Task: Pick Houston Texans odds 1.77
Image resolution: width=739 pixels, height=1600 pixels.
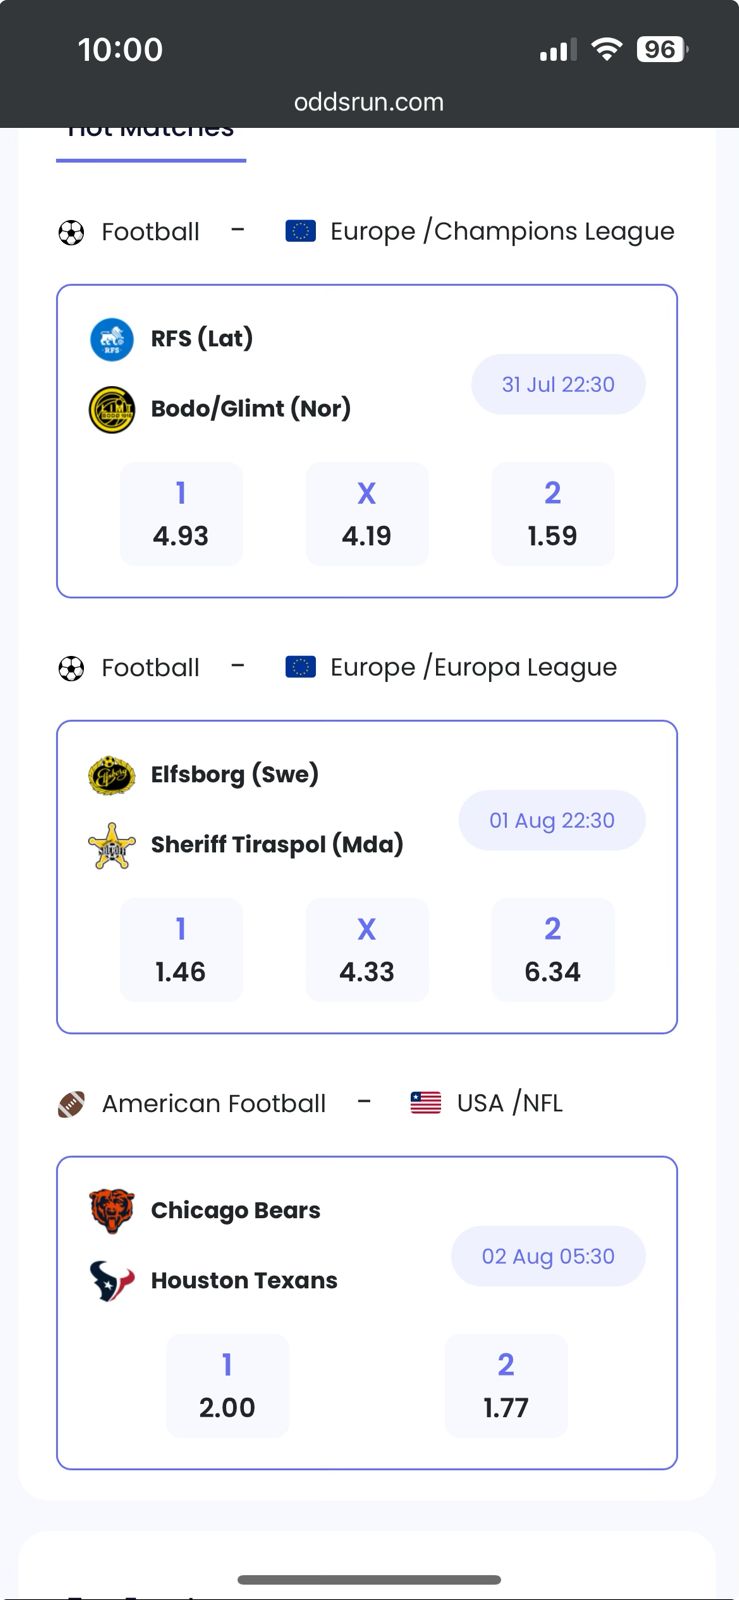Action: tap(506, 1386)
